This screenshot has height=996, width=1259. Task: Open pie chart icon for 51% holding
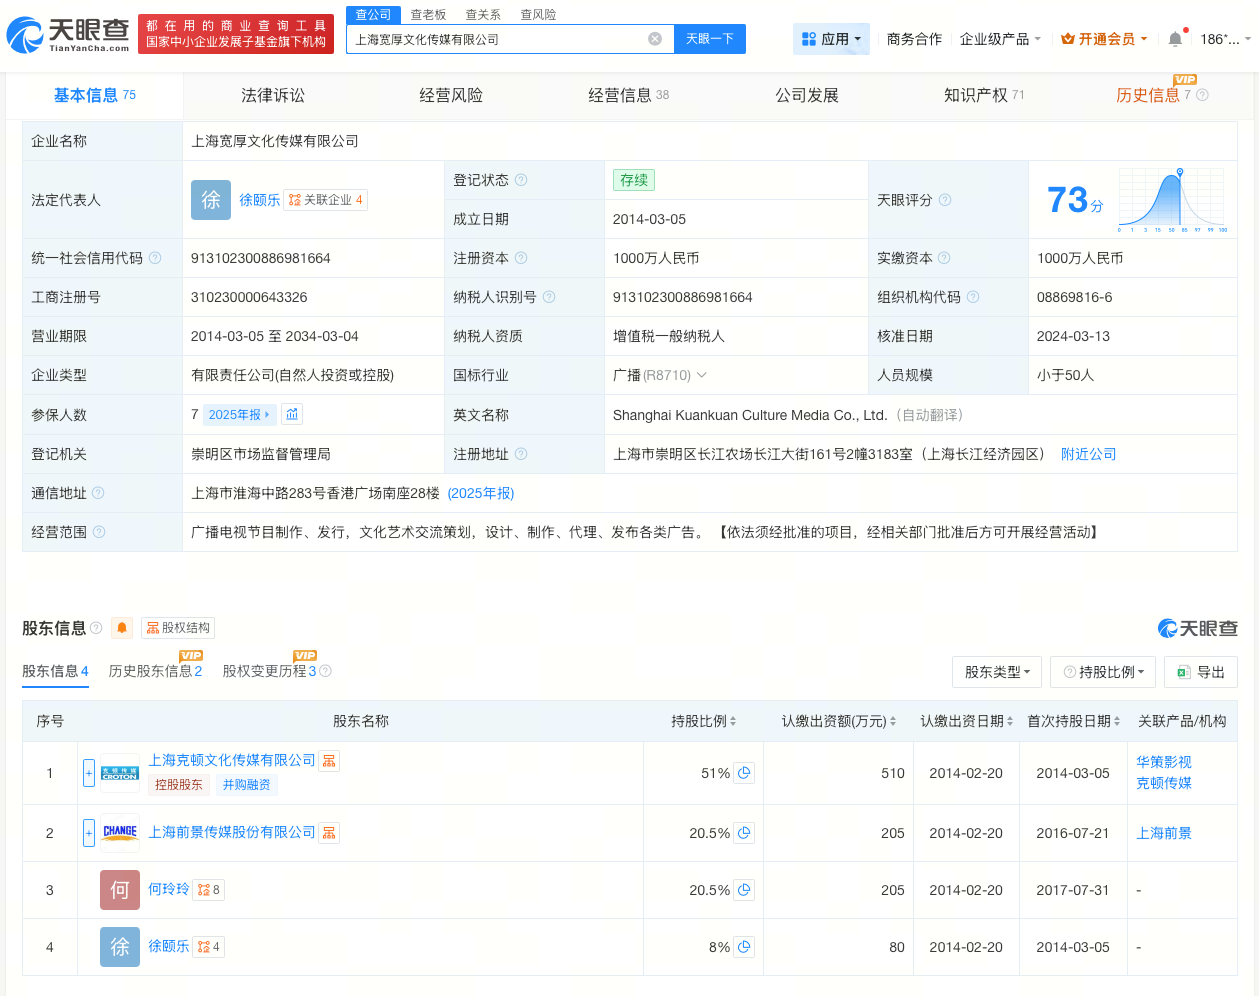pos(744,773)
